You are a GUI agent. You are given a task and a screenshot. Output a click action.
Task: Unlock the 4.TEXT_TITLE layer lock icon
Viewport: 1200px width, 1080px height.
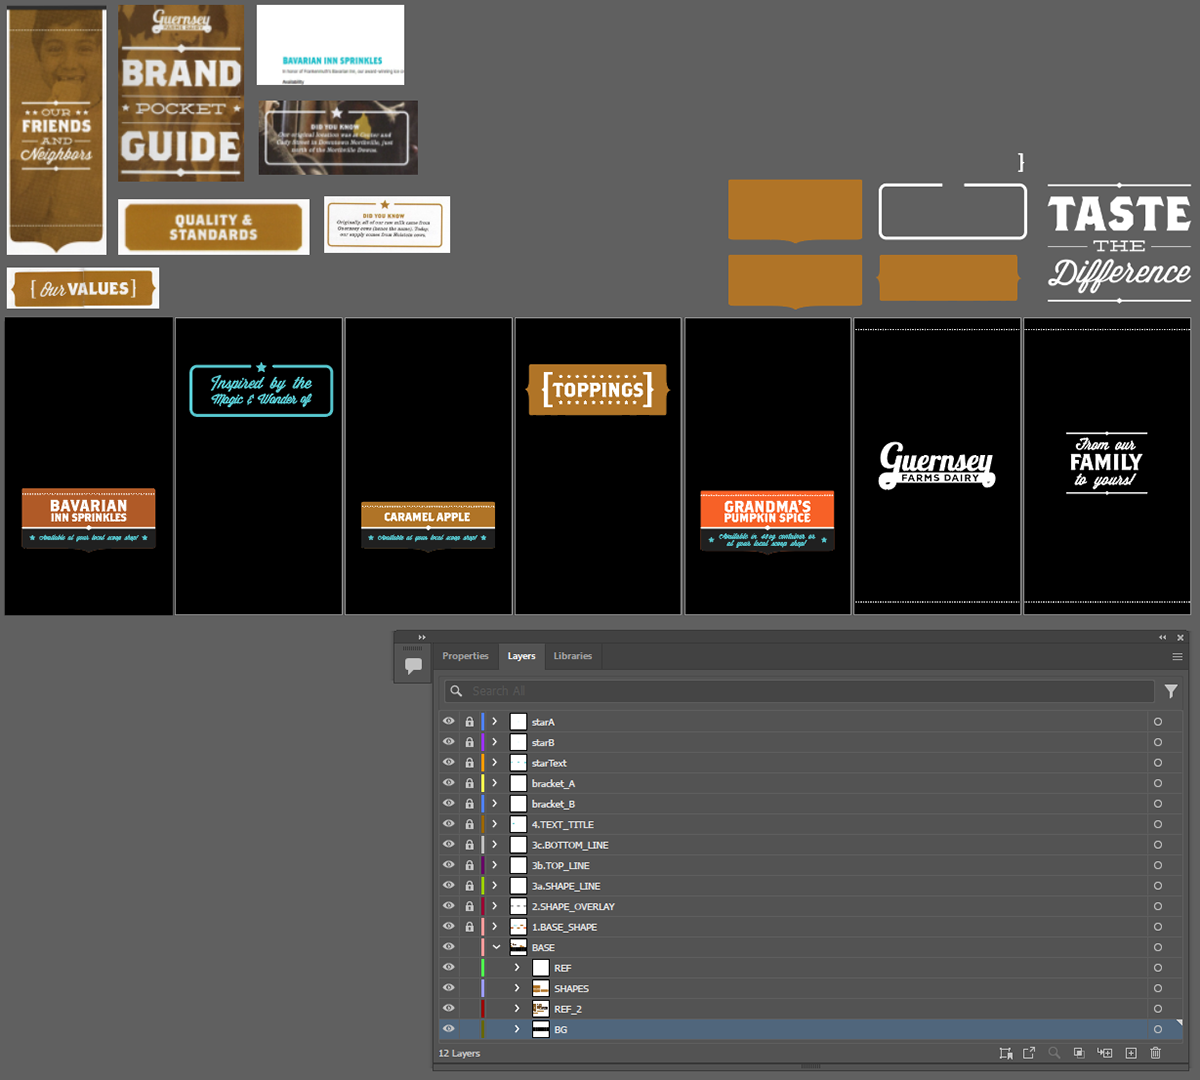pyautogui.click(x=469, y=825)
